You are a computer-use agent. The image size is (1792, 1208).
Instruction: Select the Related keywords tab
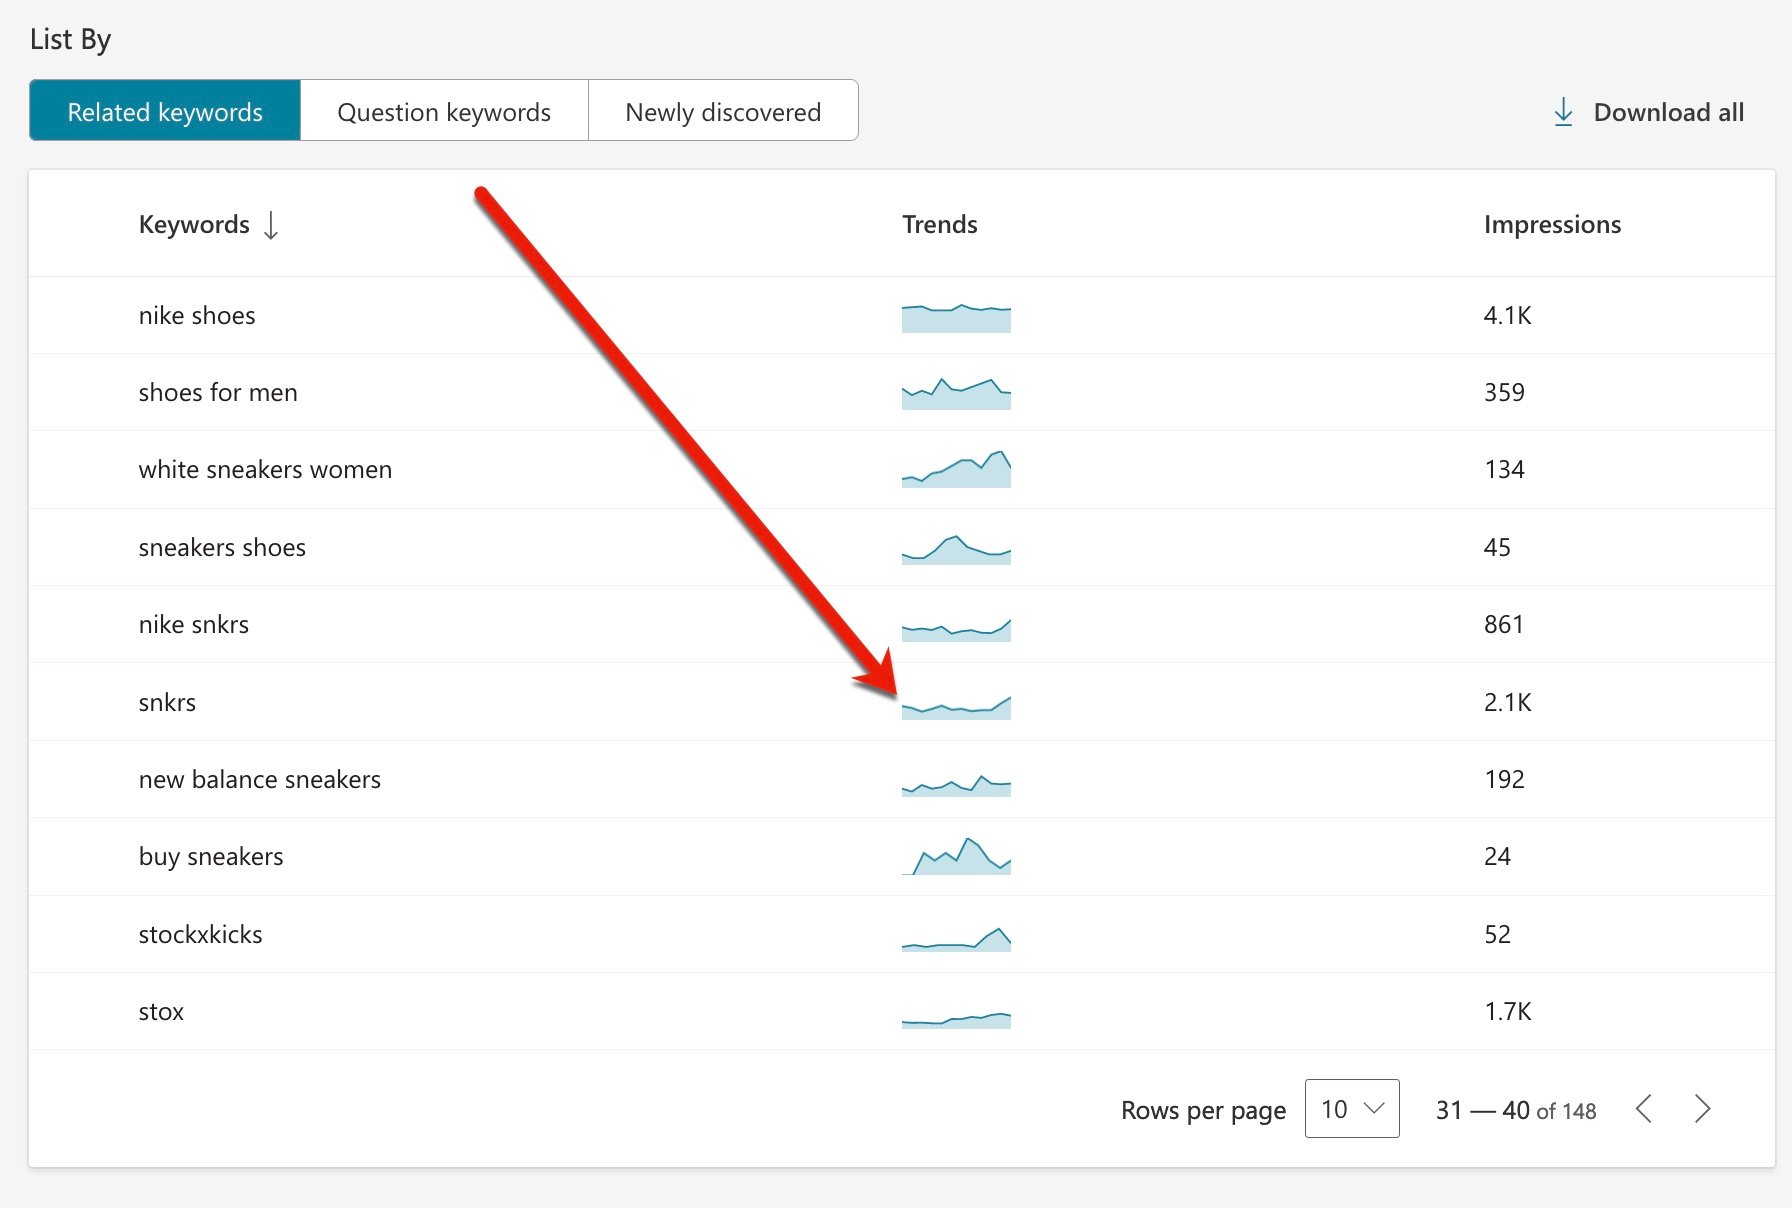click(164, 111)
